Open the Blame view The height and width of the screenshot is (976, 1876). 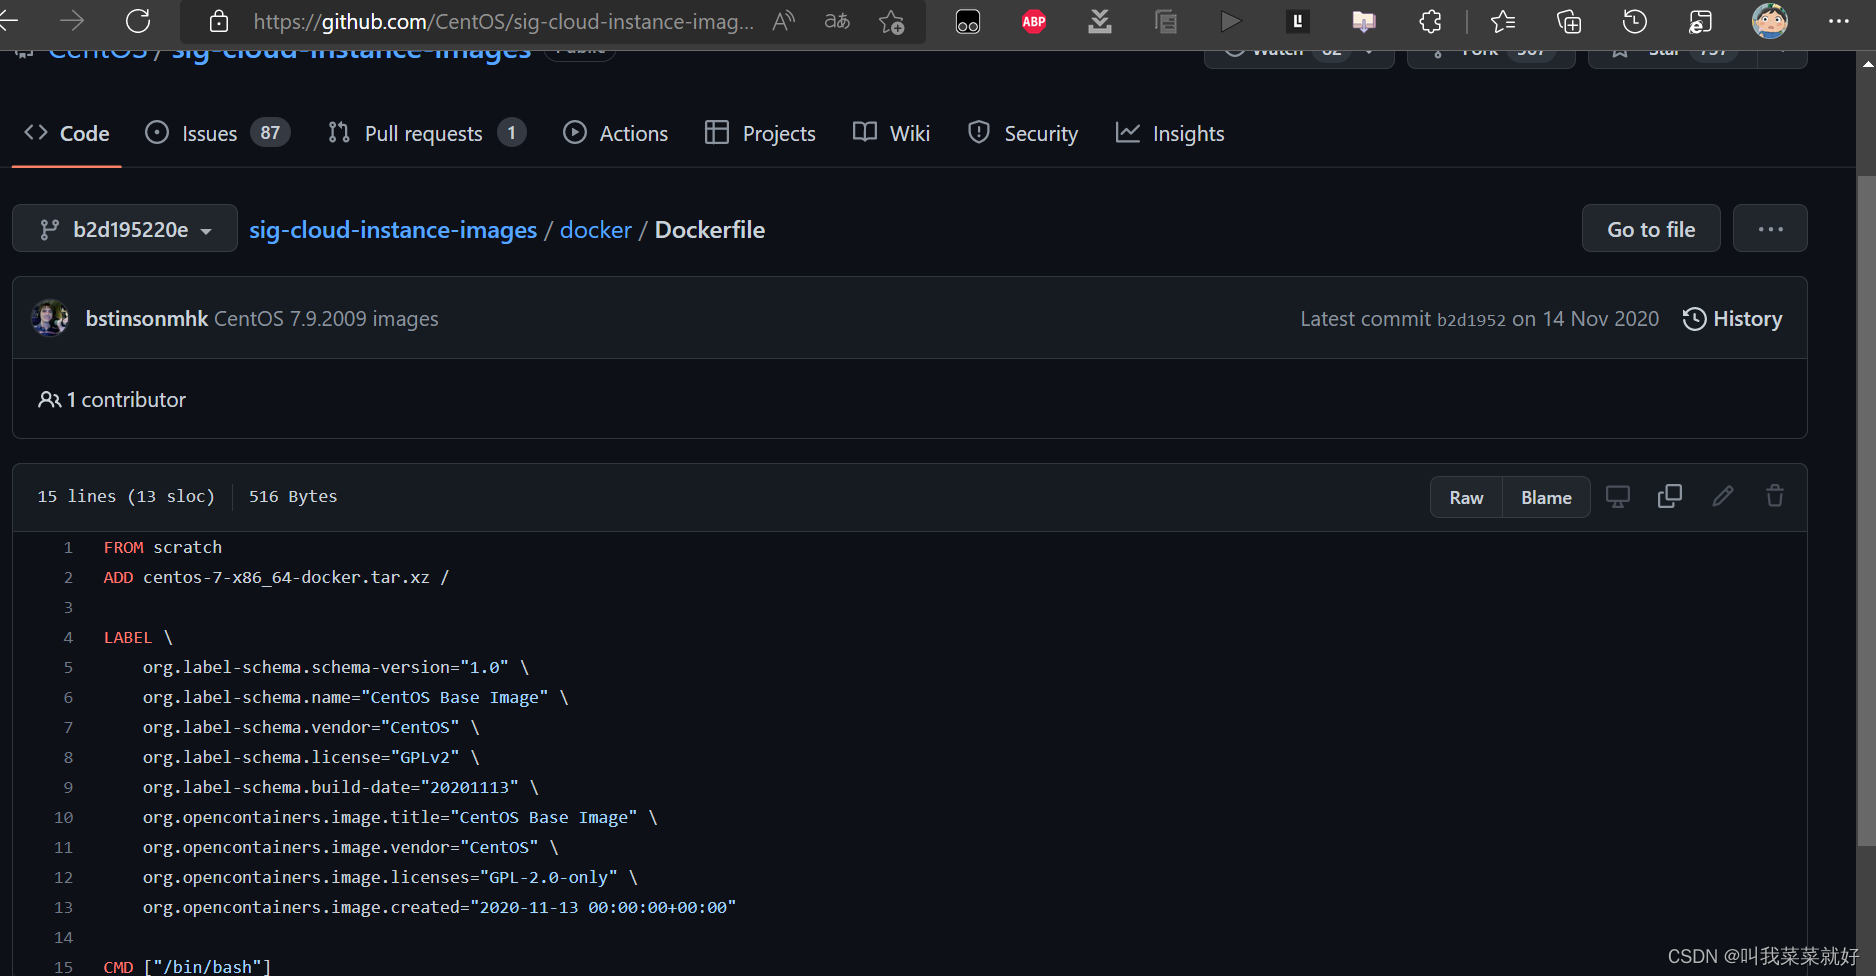(x=1546, y=497)
